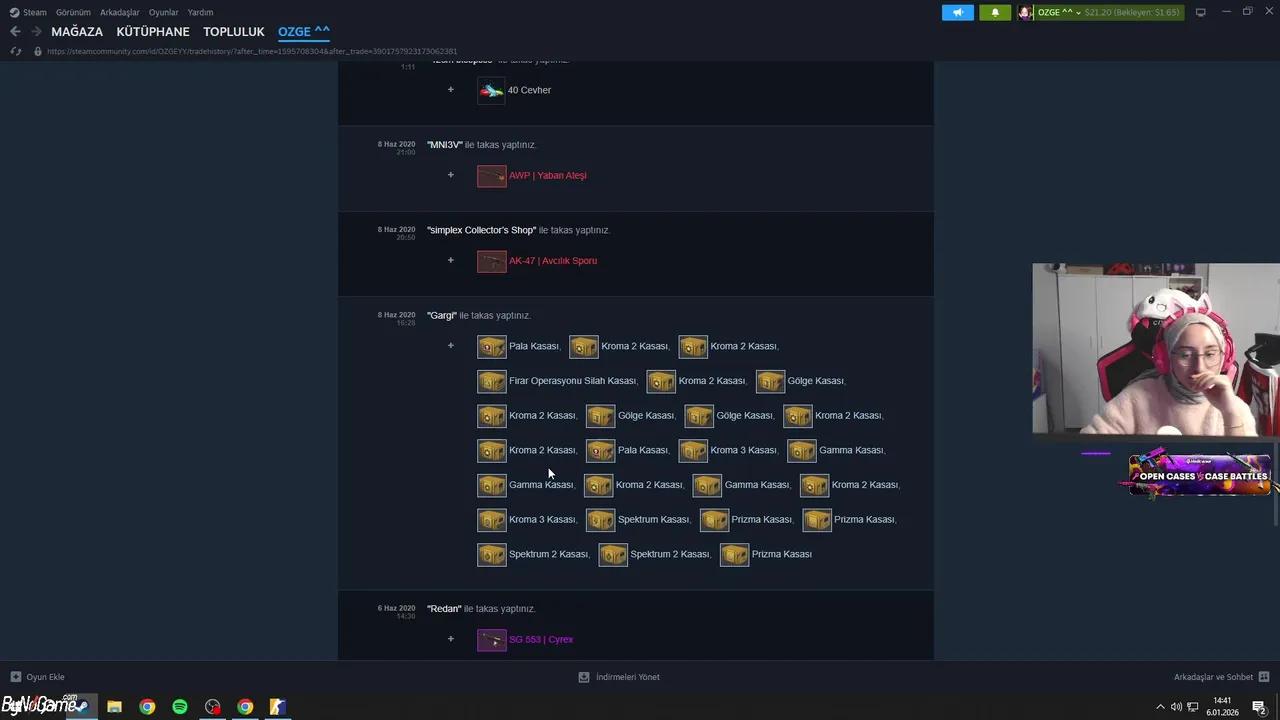Screen dimensions: 1280x720
Task: Click the Spektrum Kasası case icon
Action: pyautogui.click(x=600, y=520)
